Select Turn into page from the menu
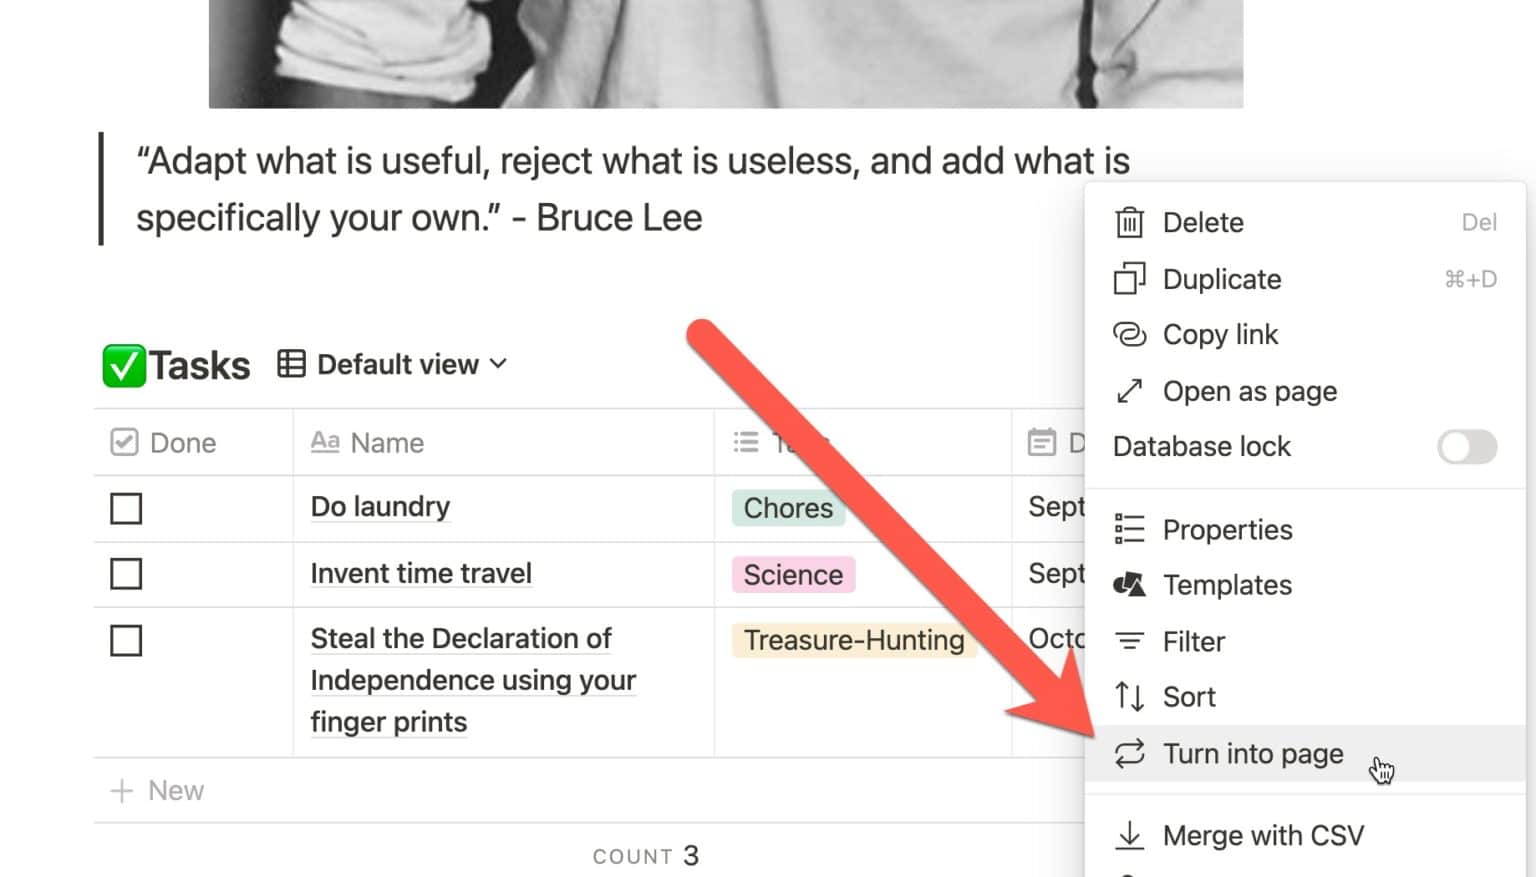The height and width of the screenshot is (877, 1536). (1253, 753)
